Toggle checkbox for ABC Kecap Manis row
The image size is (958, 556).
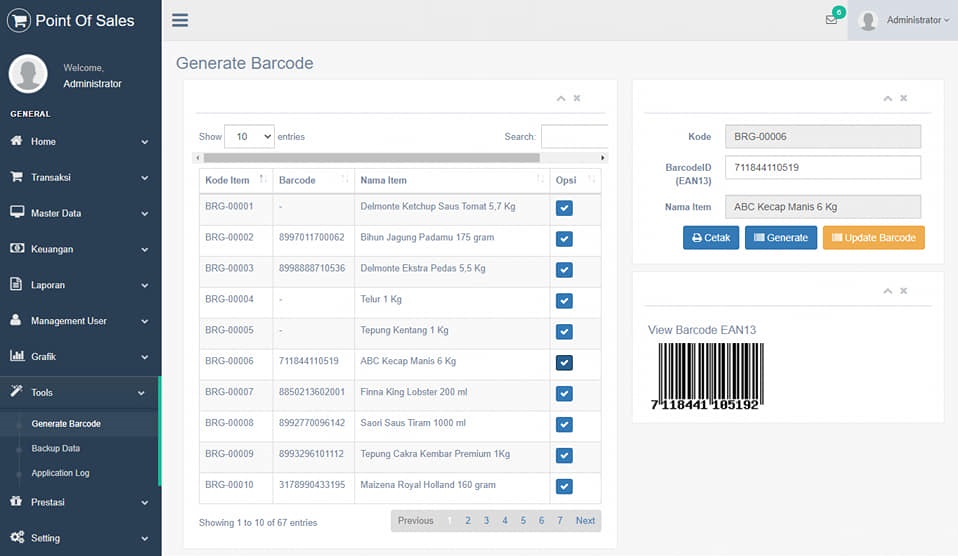(564, 363)
